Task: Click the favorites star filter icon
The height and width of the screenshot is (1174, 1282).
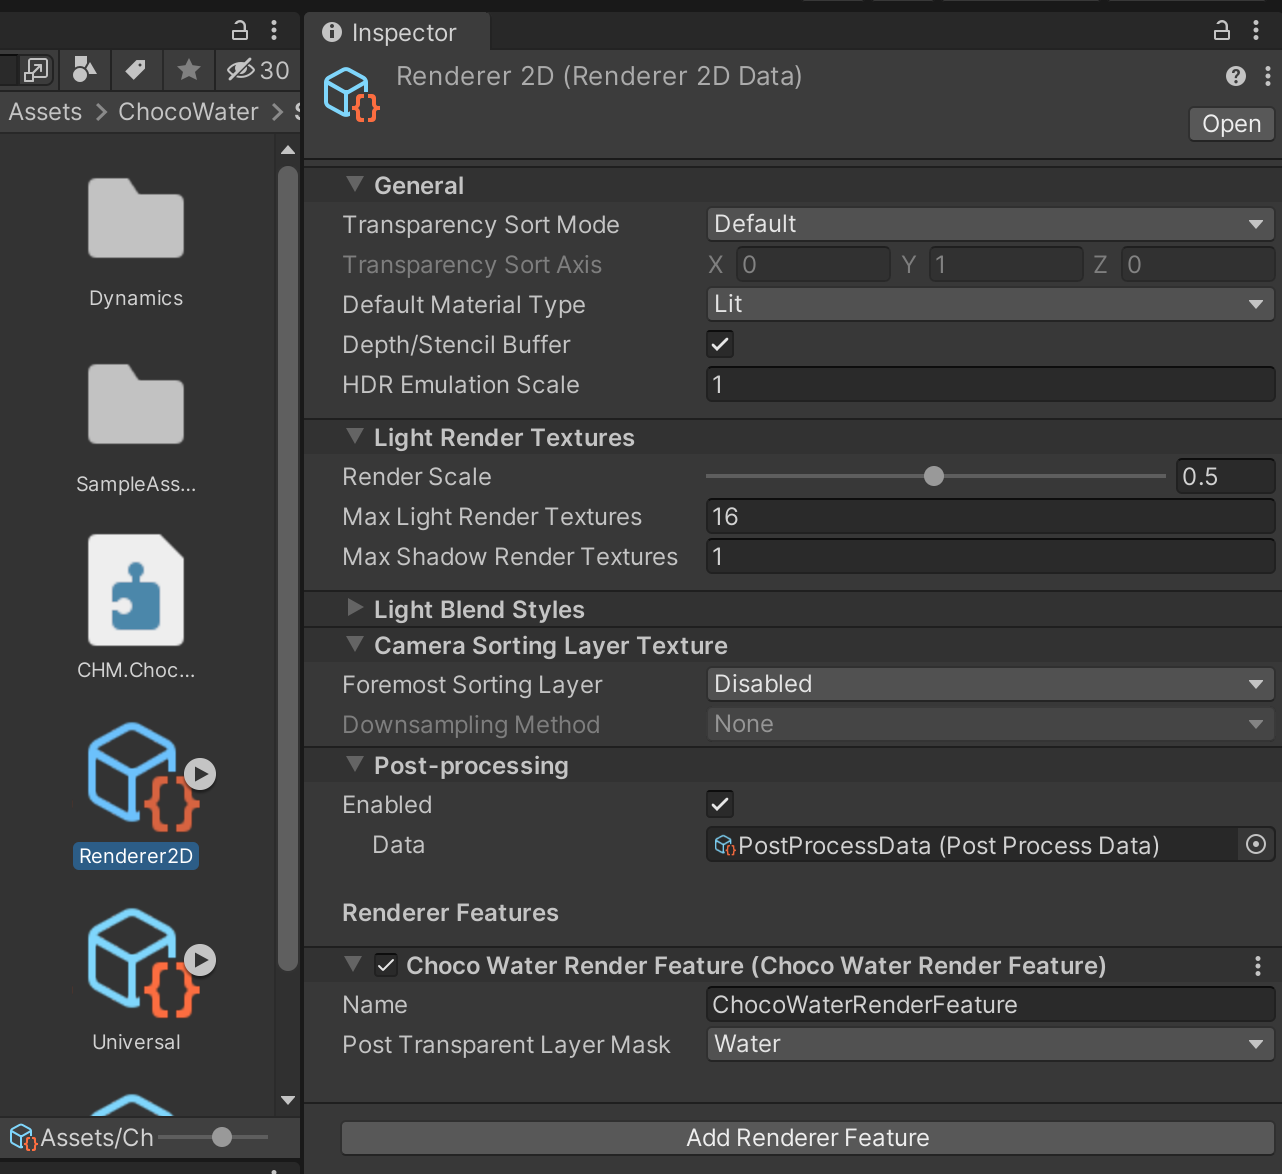Action: [188, 70]
